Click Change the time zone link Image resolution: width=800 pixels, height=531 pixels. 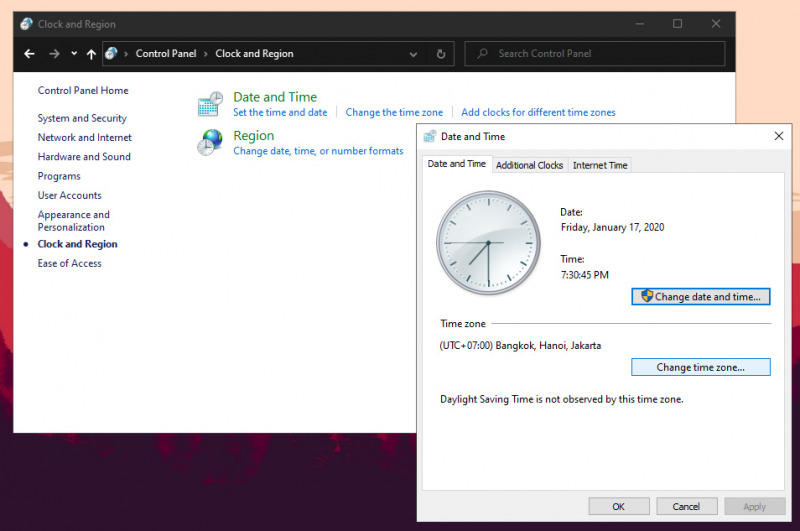(394, 112)
